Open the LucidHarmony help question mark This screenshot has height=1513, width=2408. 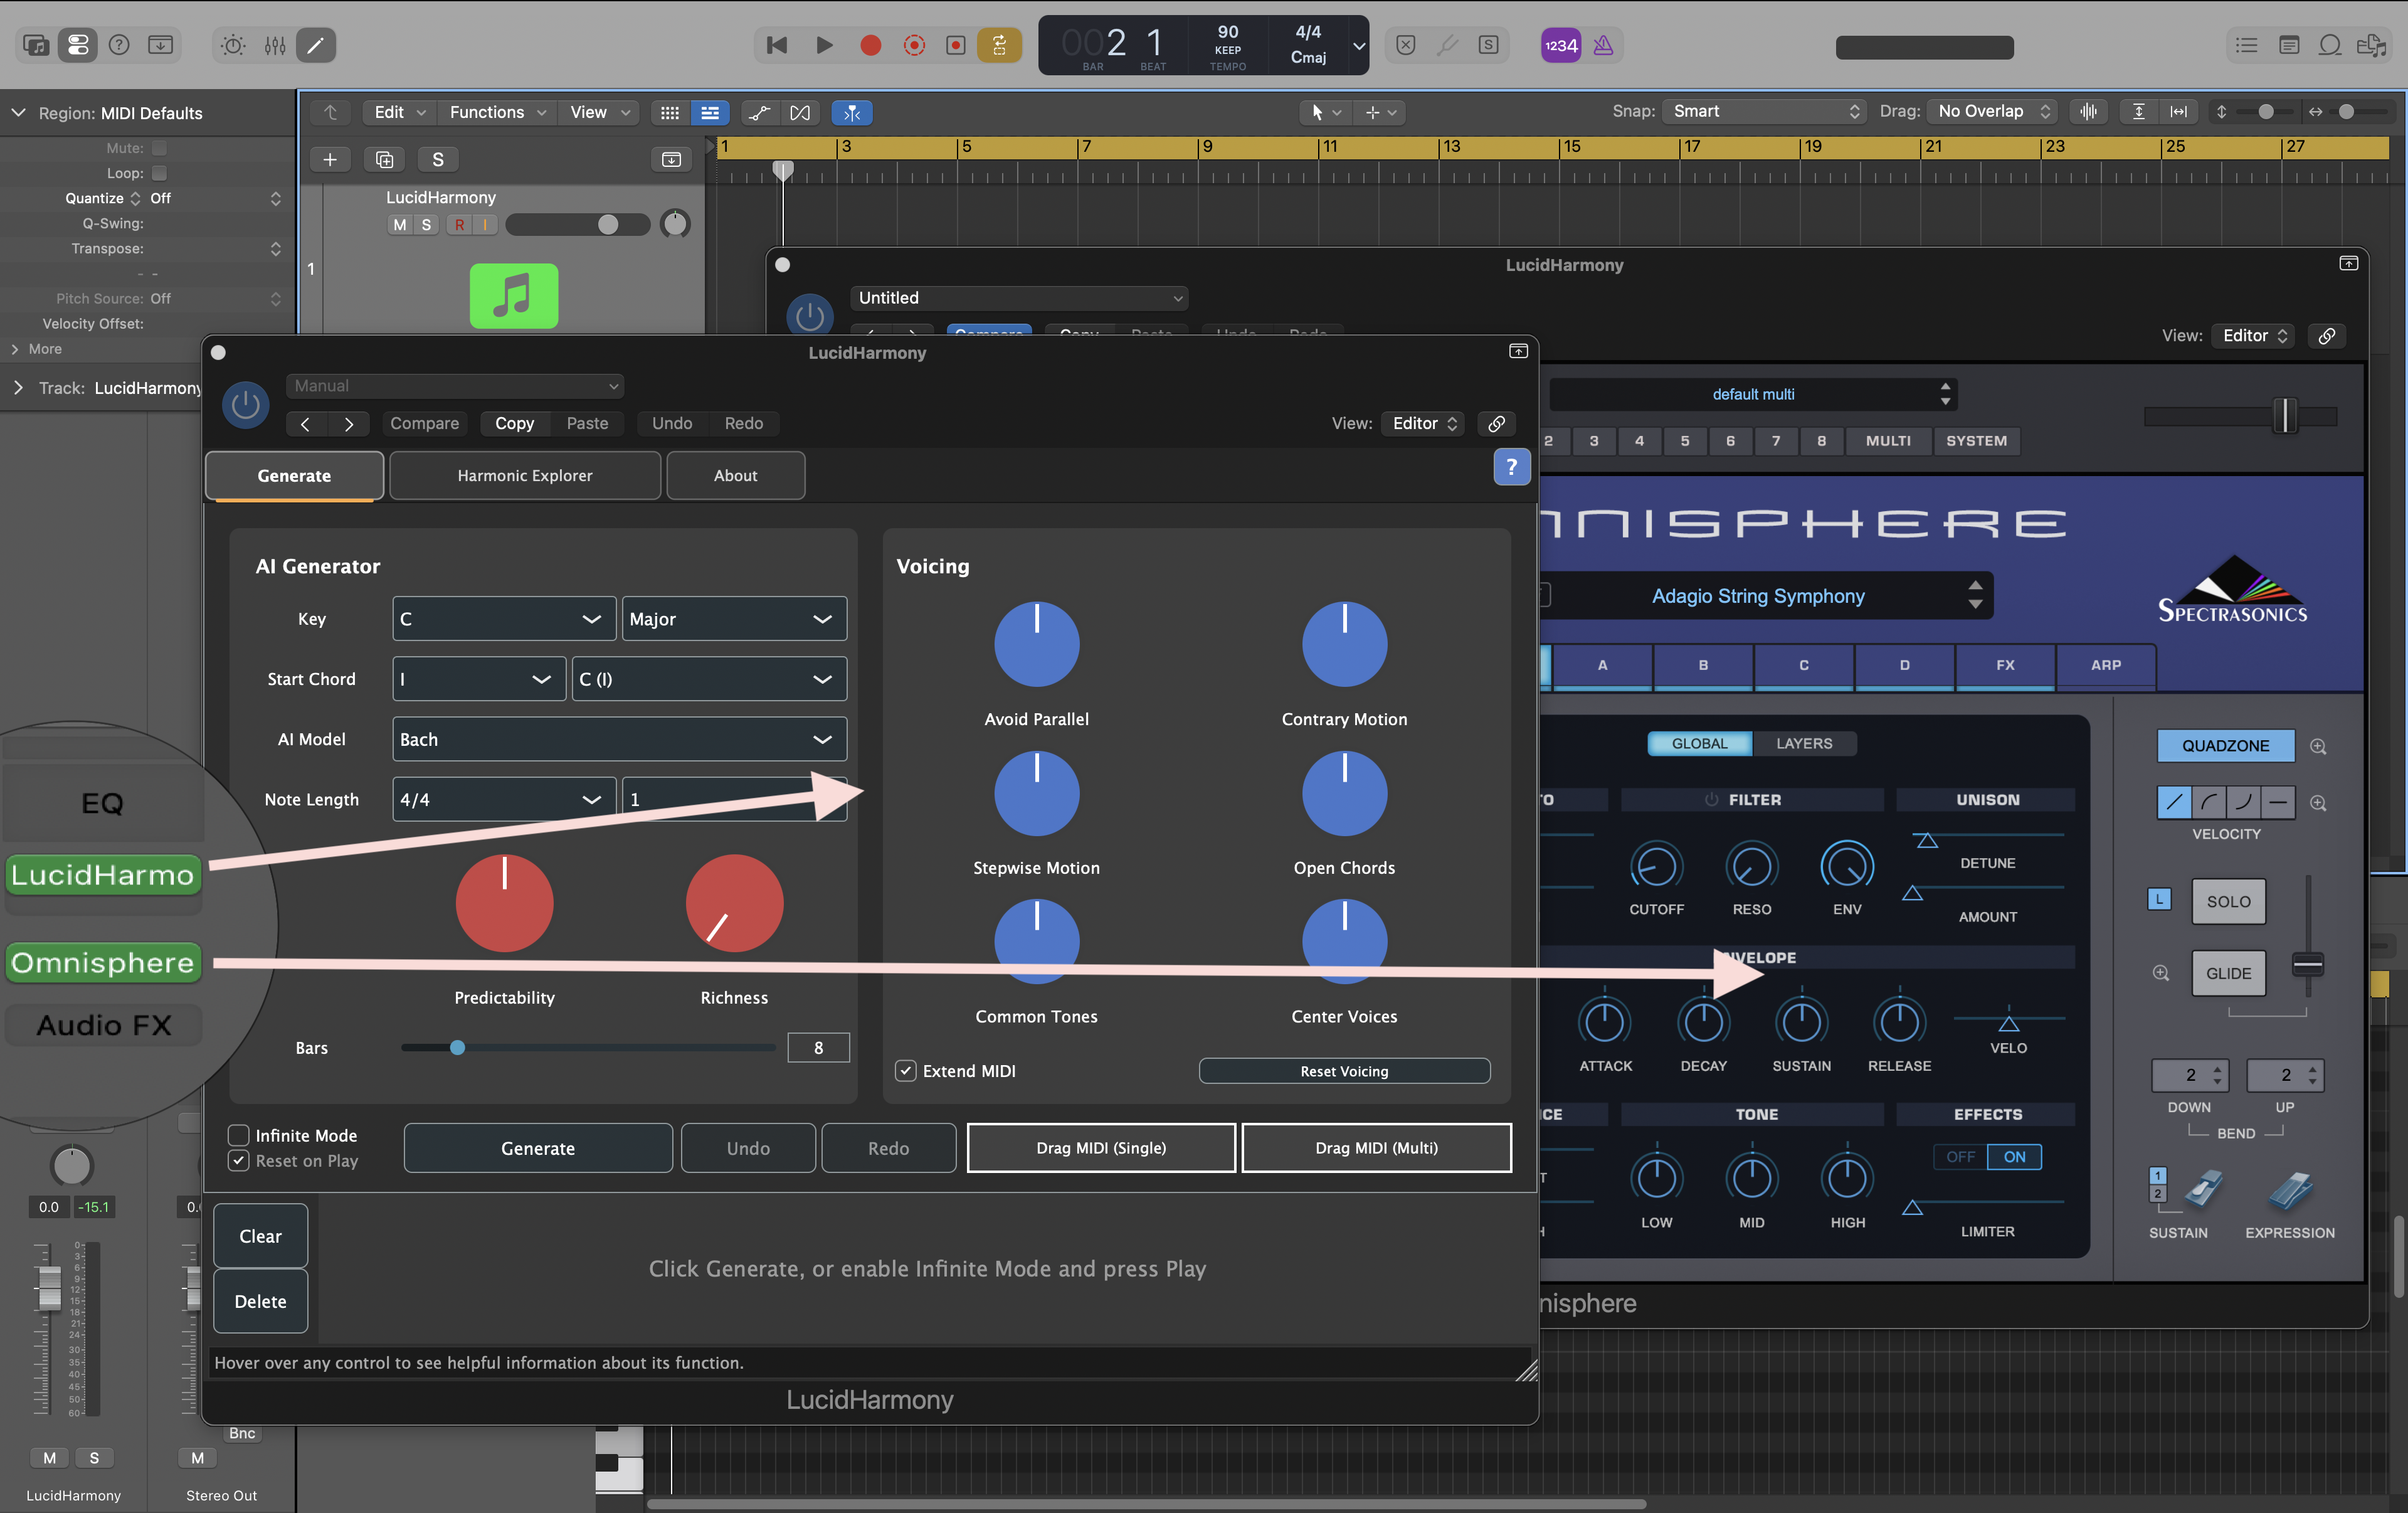(1511, 466)
